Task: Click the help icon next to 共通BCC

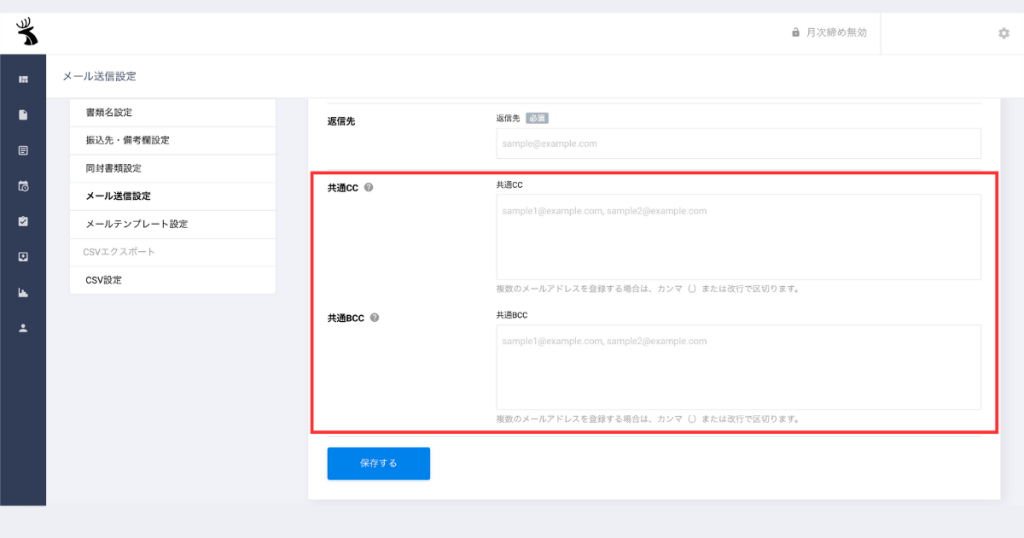Action: coord(374,318)
